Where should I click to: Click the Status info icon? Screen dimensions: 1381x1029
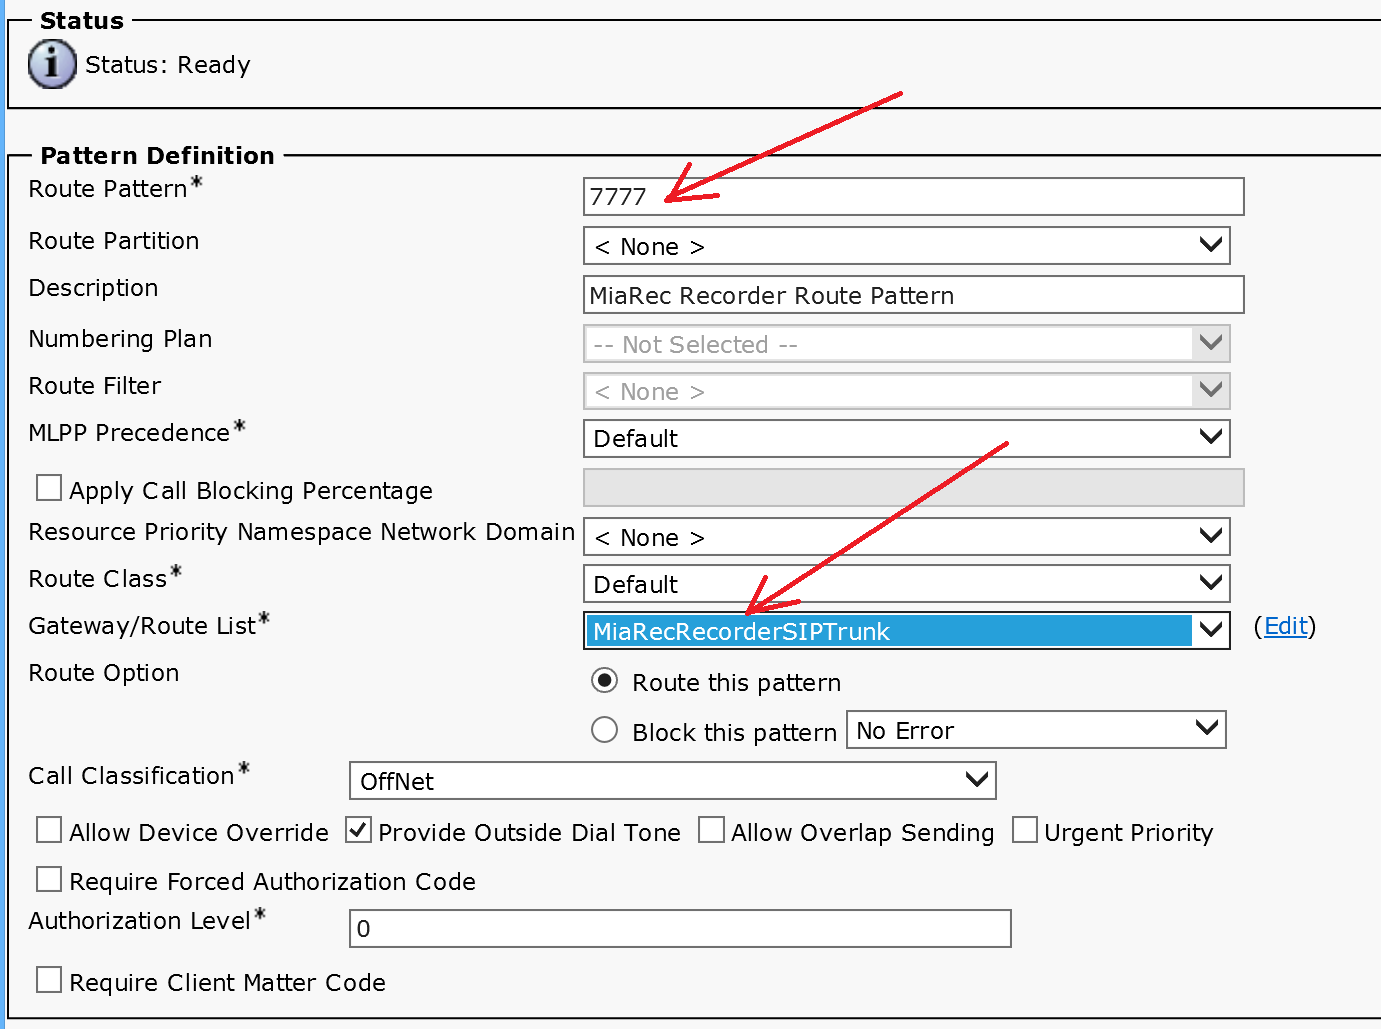click(52, 64)
